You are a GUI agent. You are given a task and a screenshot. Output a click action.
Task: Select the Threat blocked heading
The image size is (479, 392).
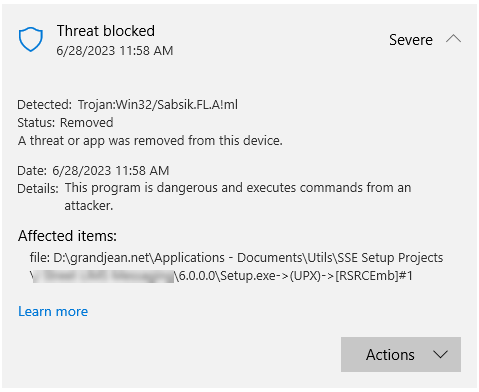click(x=106, y=31)
